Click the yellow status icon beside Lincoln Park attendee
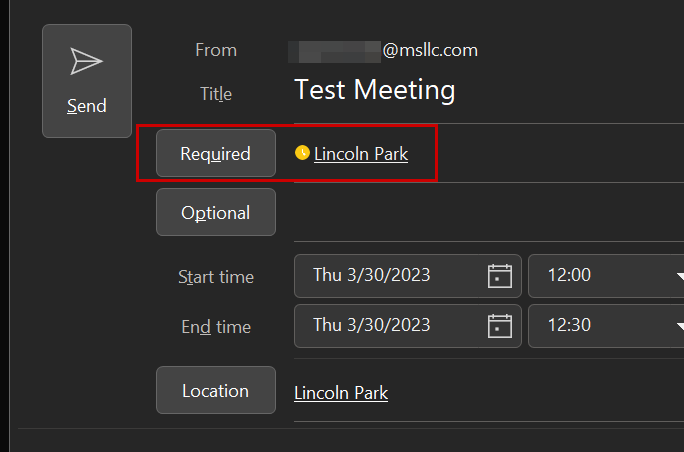Screen dimensions: 684x452 click(x=302, y=153)
